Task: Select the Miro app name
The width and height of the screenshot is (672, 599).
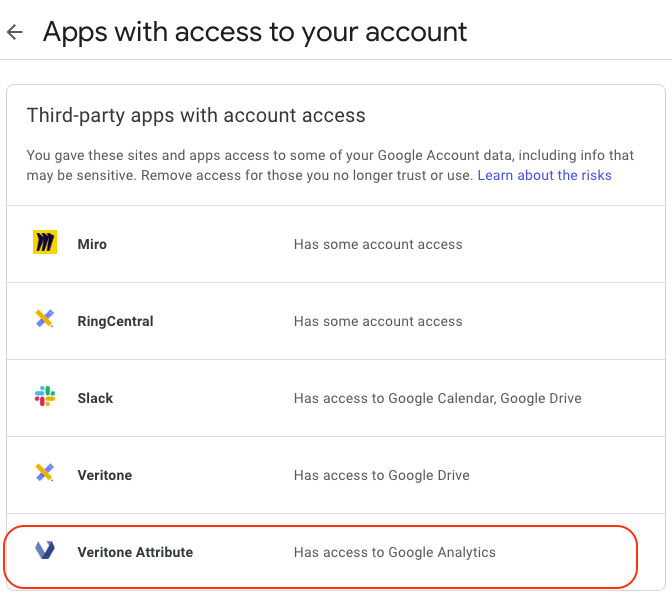Action: [x=92, y=244]
